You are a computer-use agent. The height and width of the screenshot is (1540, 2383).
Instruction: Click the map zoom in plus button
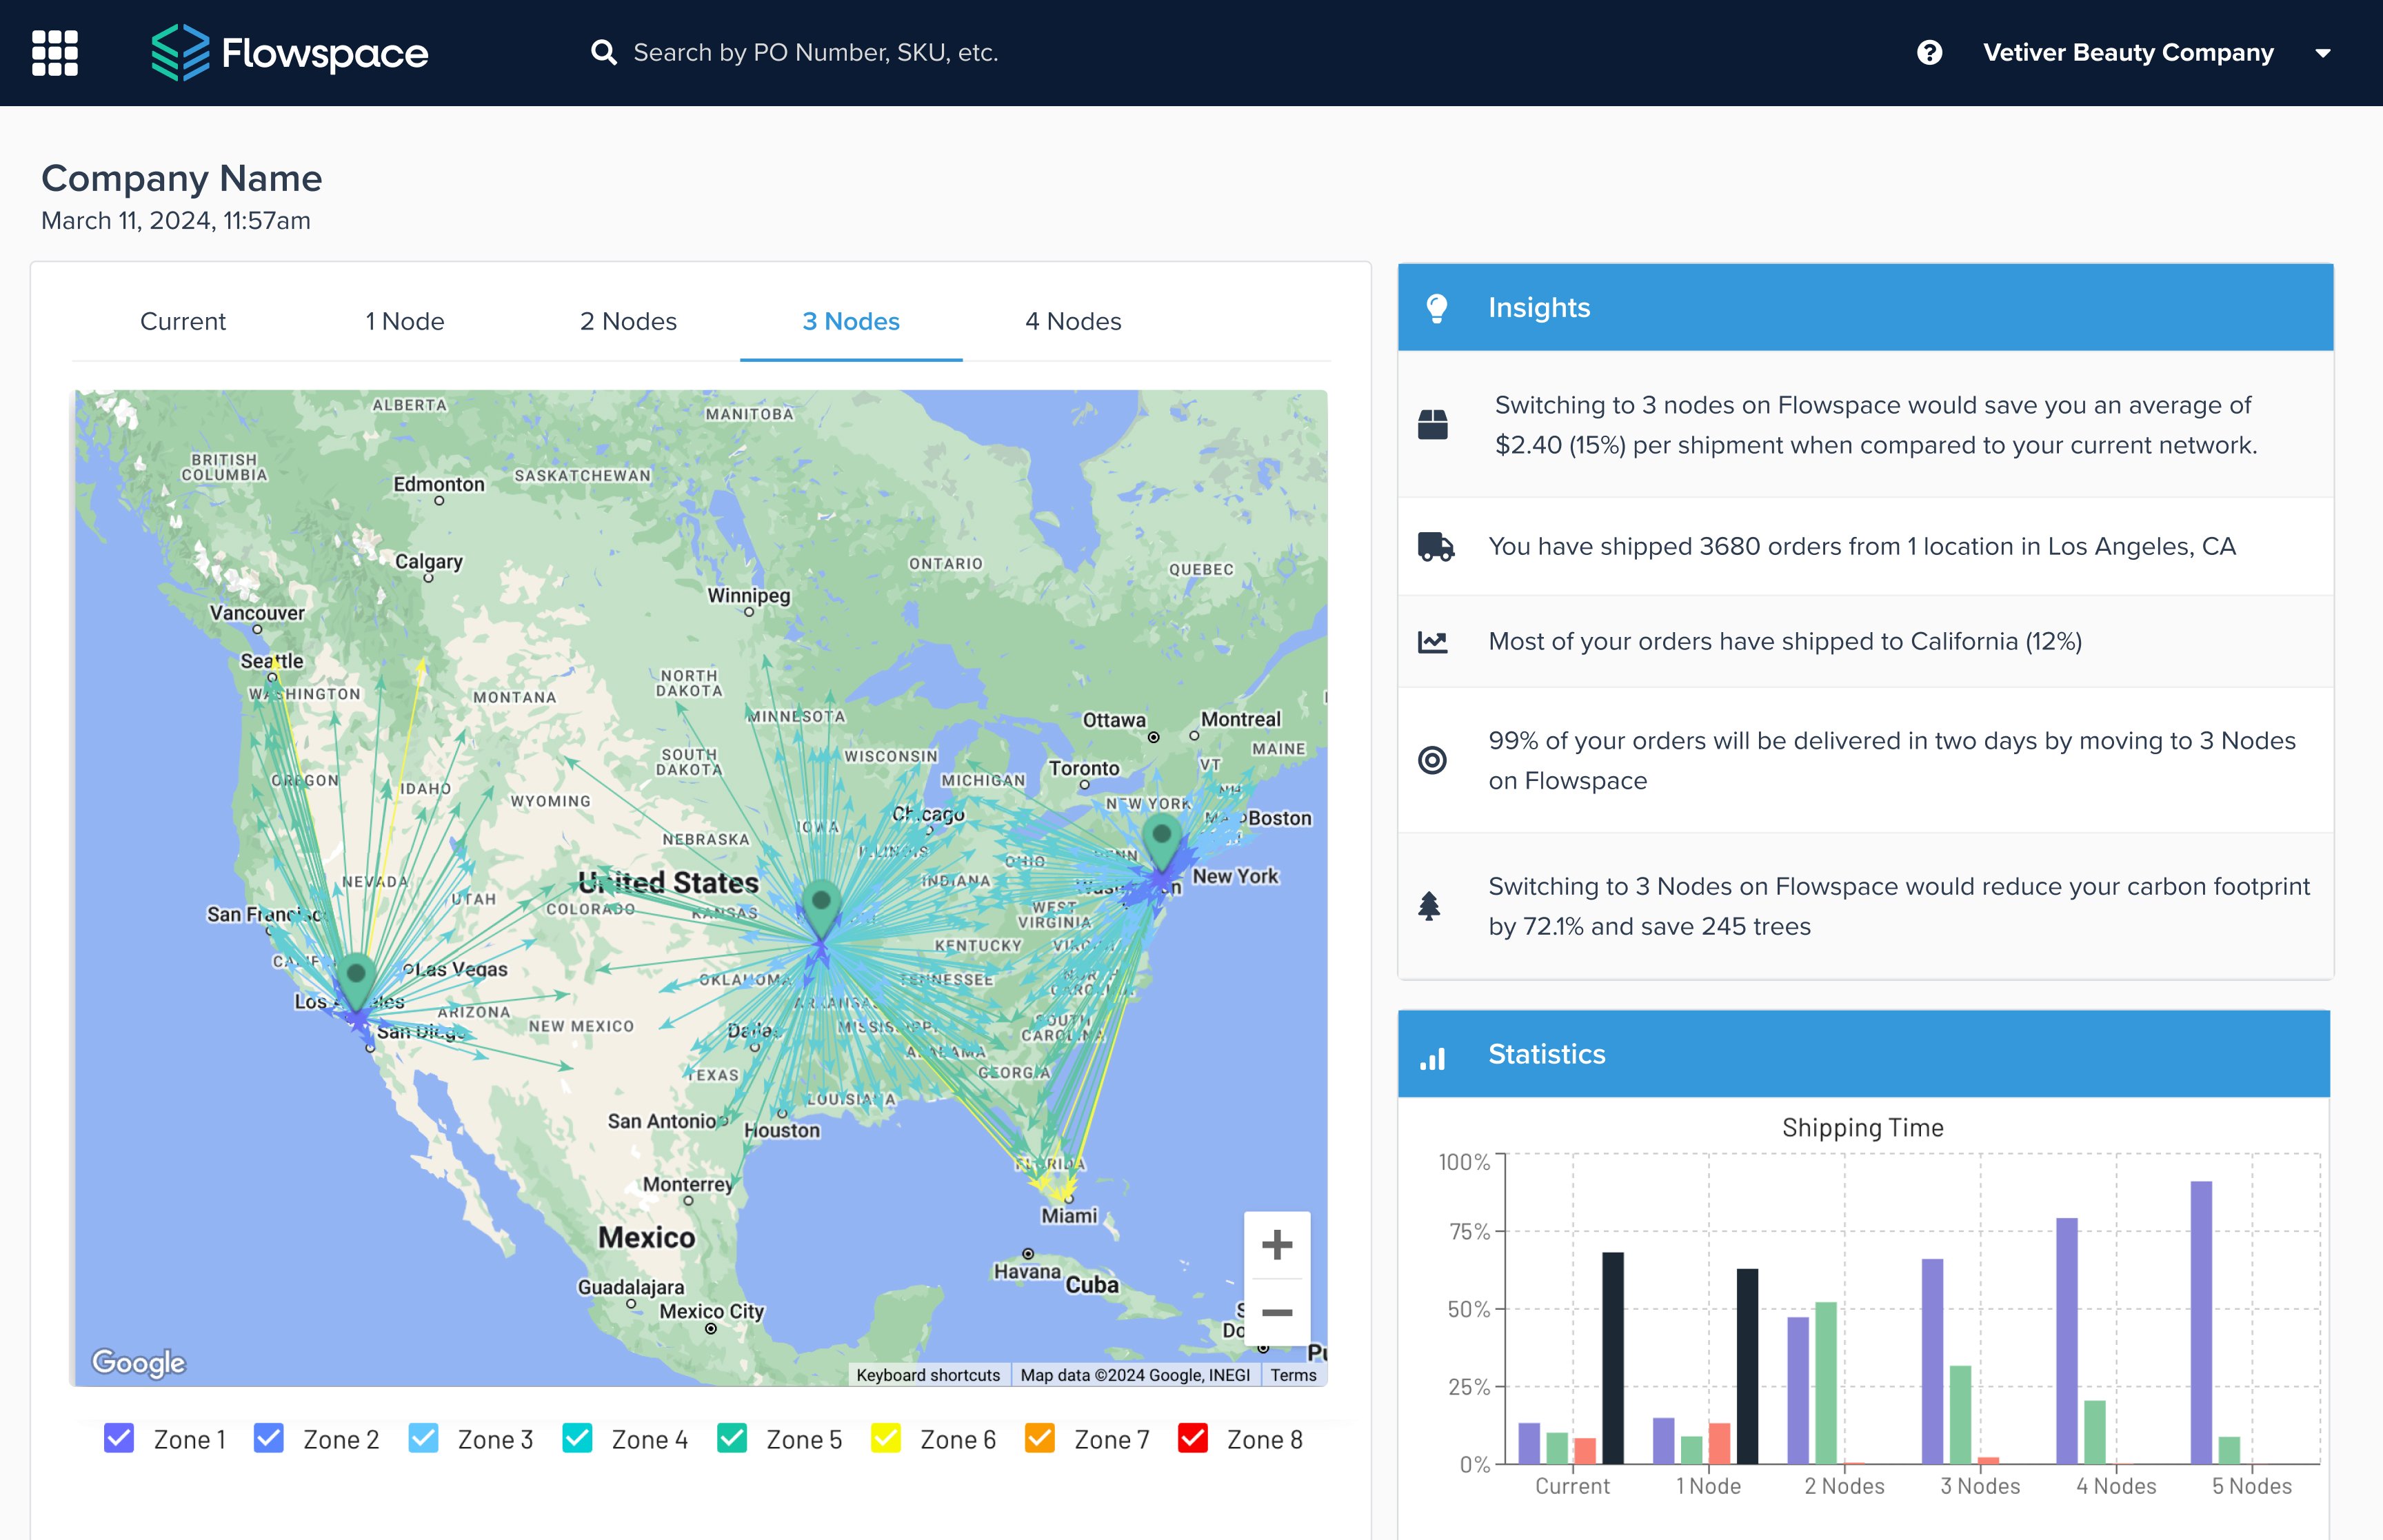[1276, 1245]
